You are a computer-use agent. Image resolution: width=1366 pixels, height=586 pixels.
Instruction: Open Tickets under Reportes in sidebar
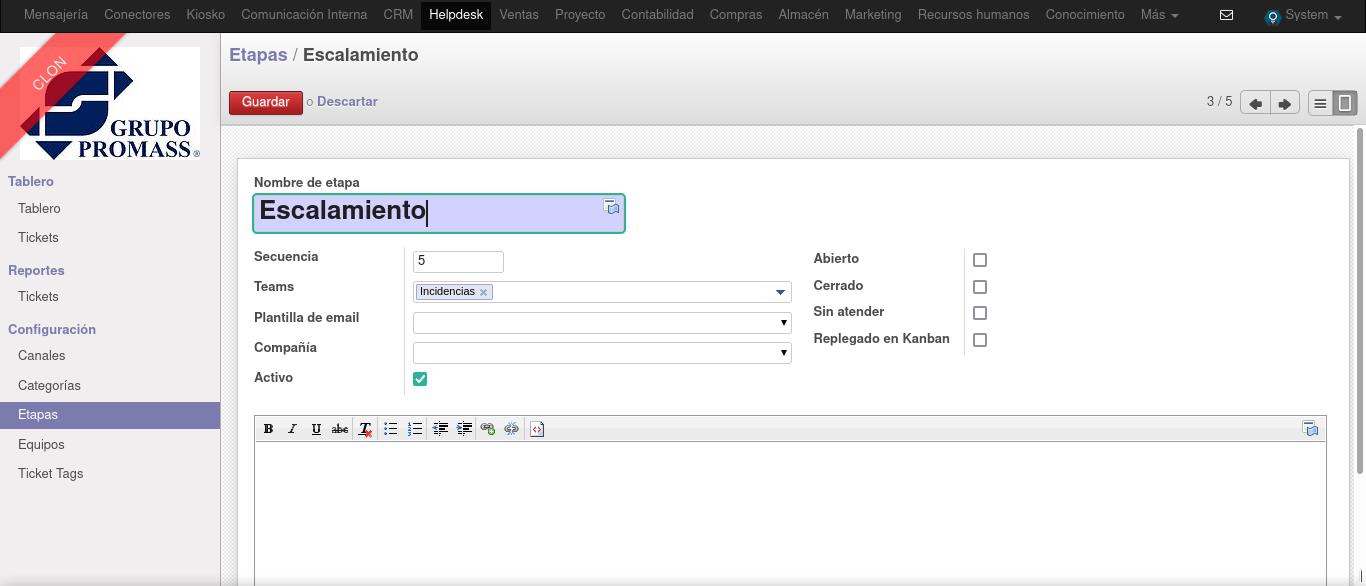click(x=38, y=296)
